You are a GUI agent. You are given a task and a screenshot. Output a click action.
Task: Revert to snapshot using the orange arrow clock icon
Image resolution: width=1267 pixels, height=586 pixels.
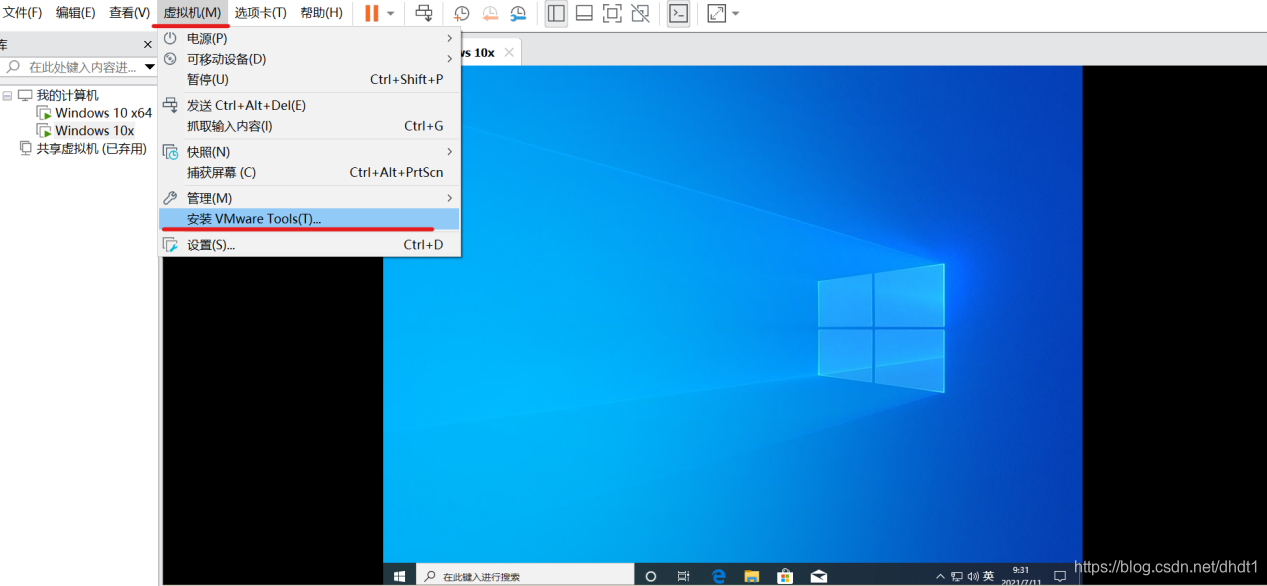coord(490,14)
